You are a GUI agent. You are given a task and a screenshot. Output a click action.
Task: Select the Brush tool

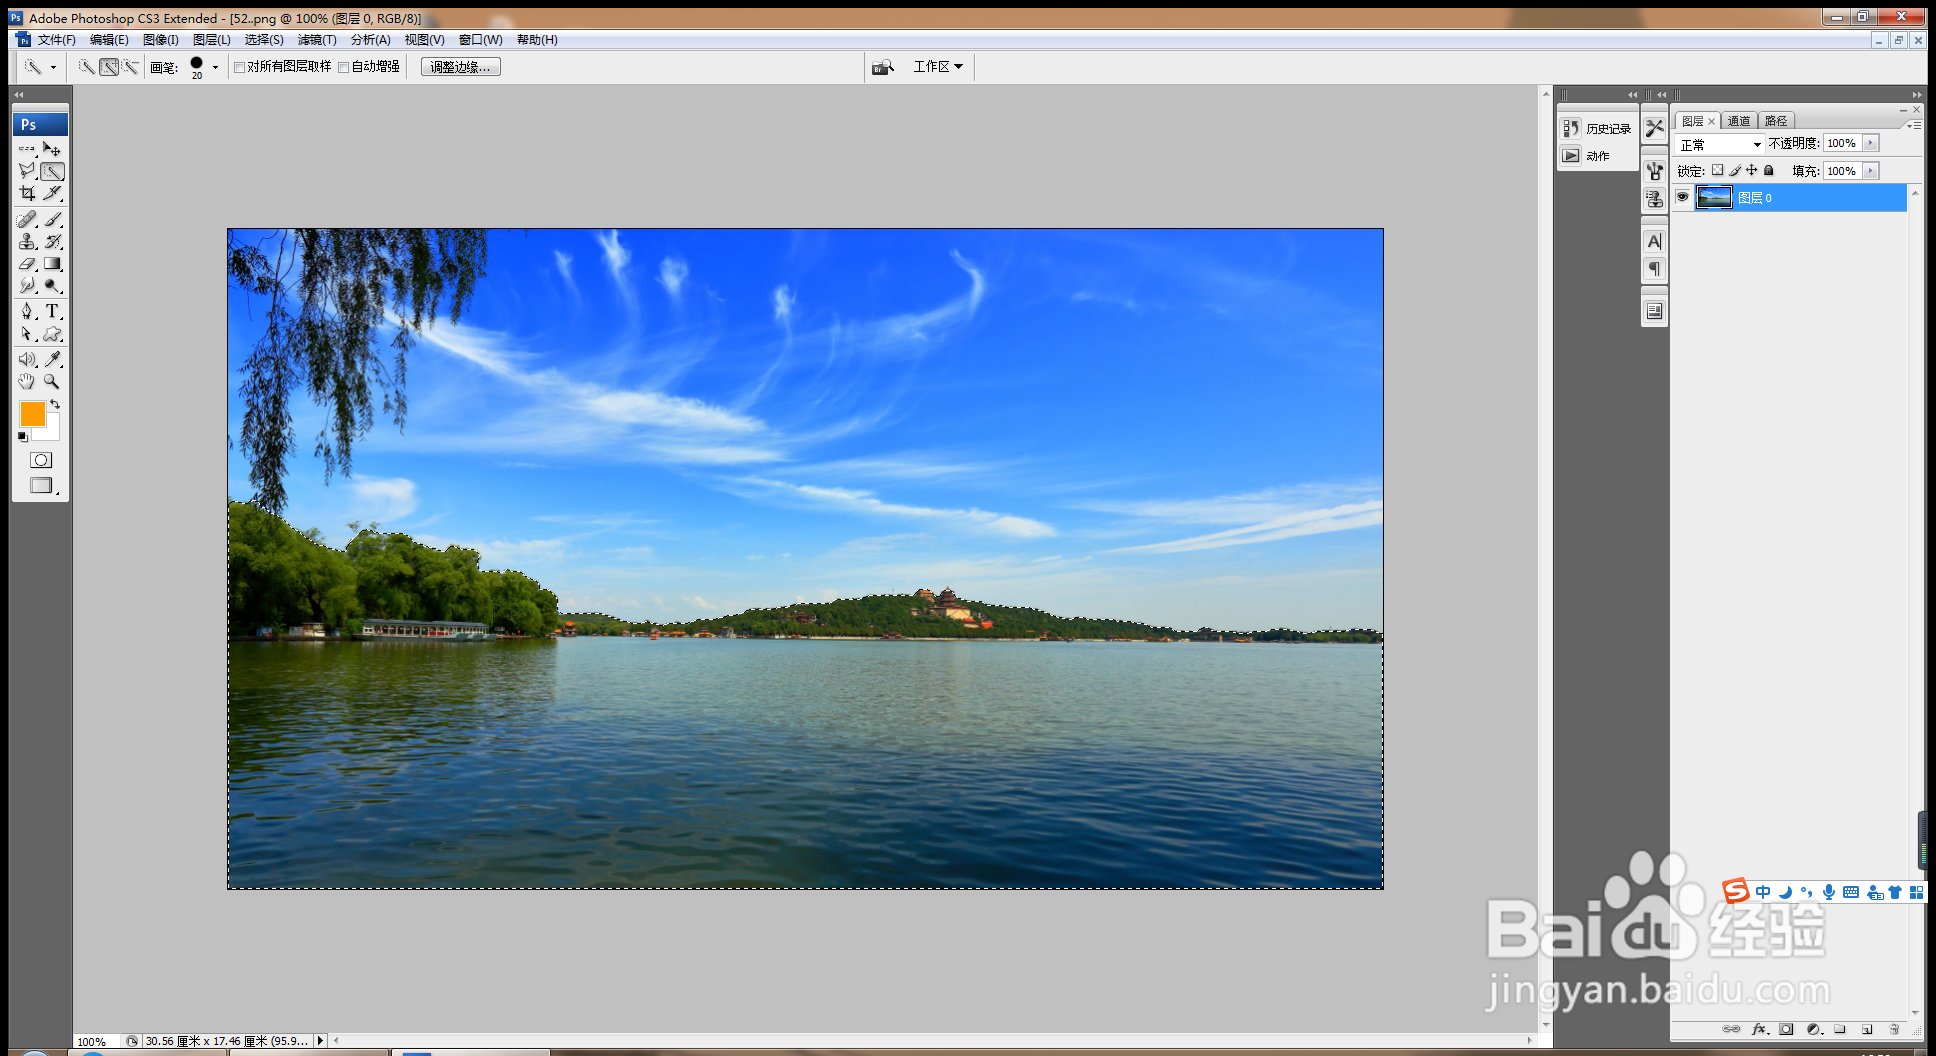click(52, 219)
